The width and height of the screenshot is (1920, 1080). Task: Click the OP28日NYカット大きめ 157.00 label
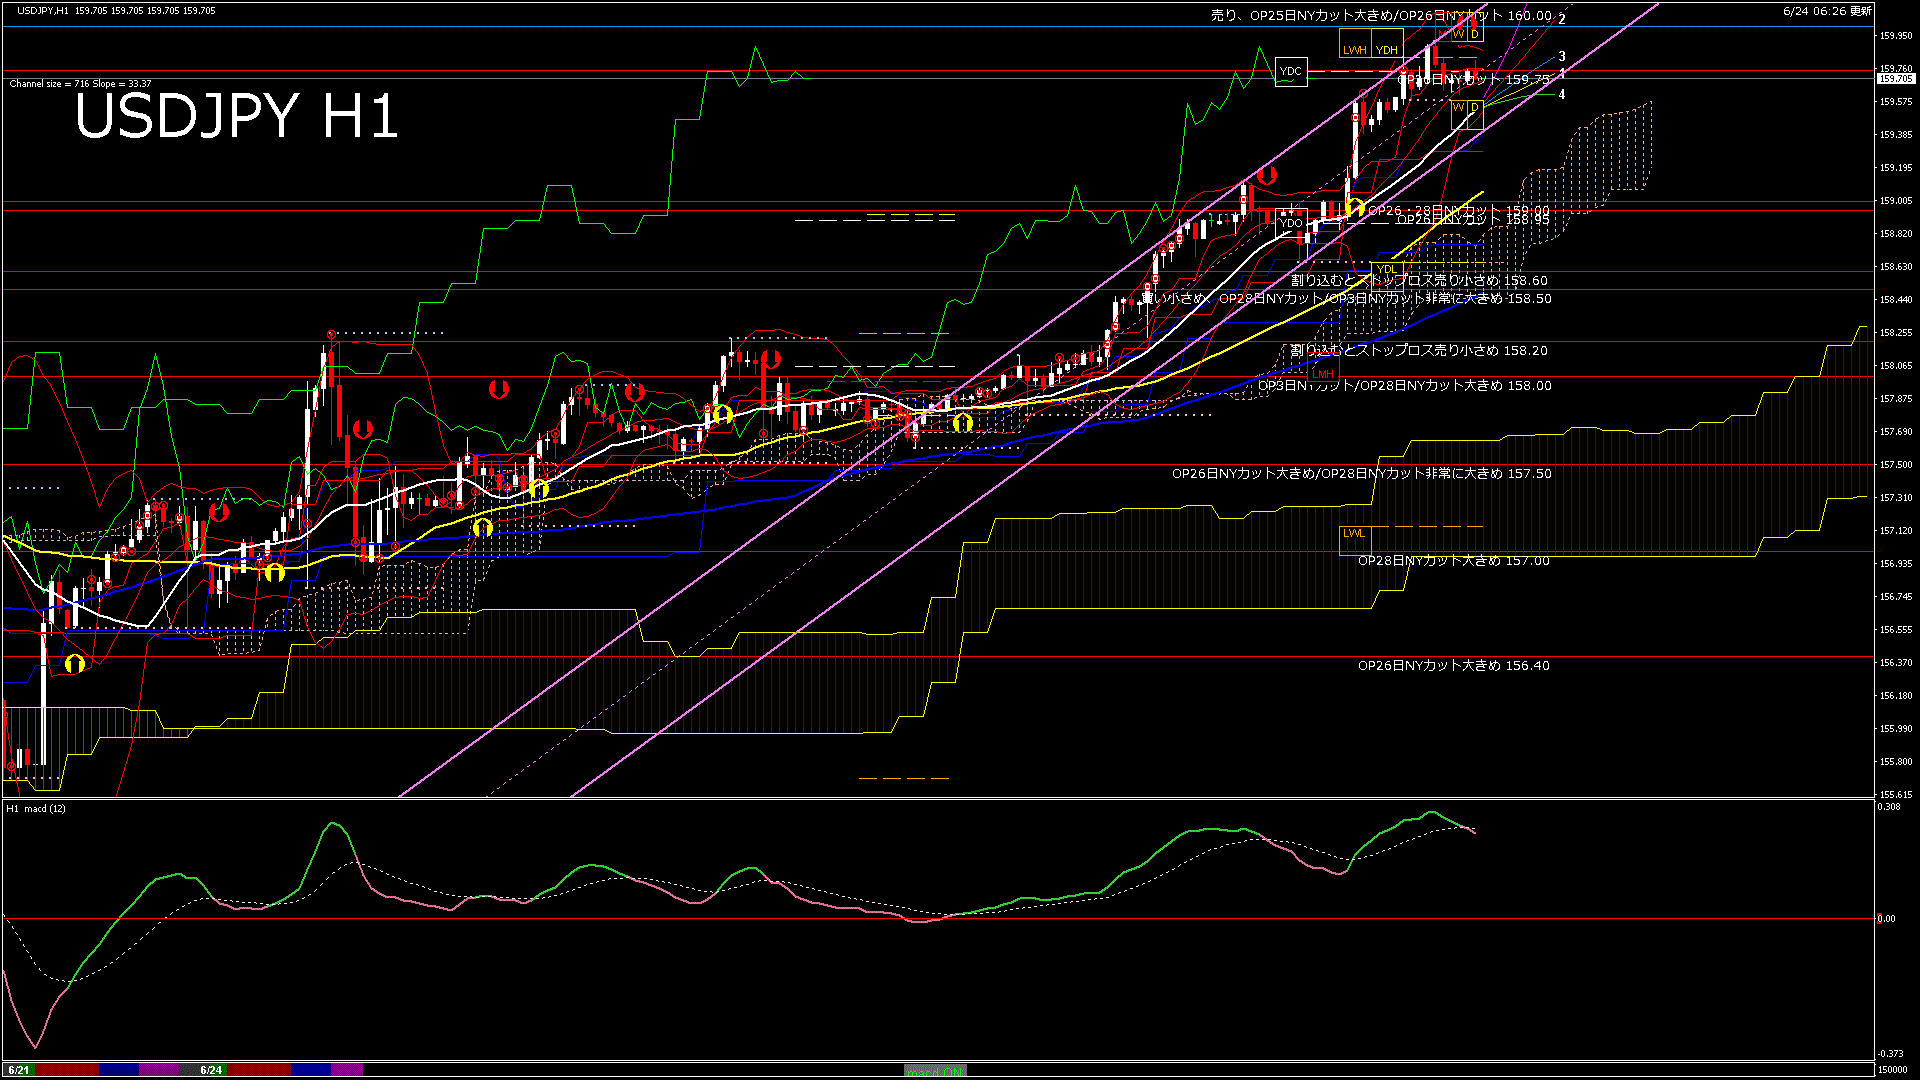point(1453,561)
